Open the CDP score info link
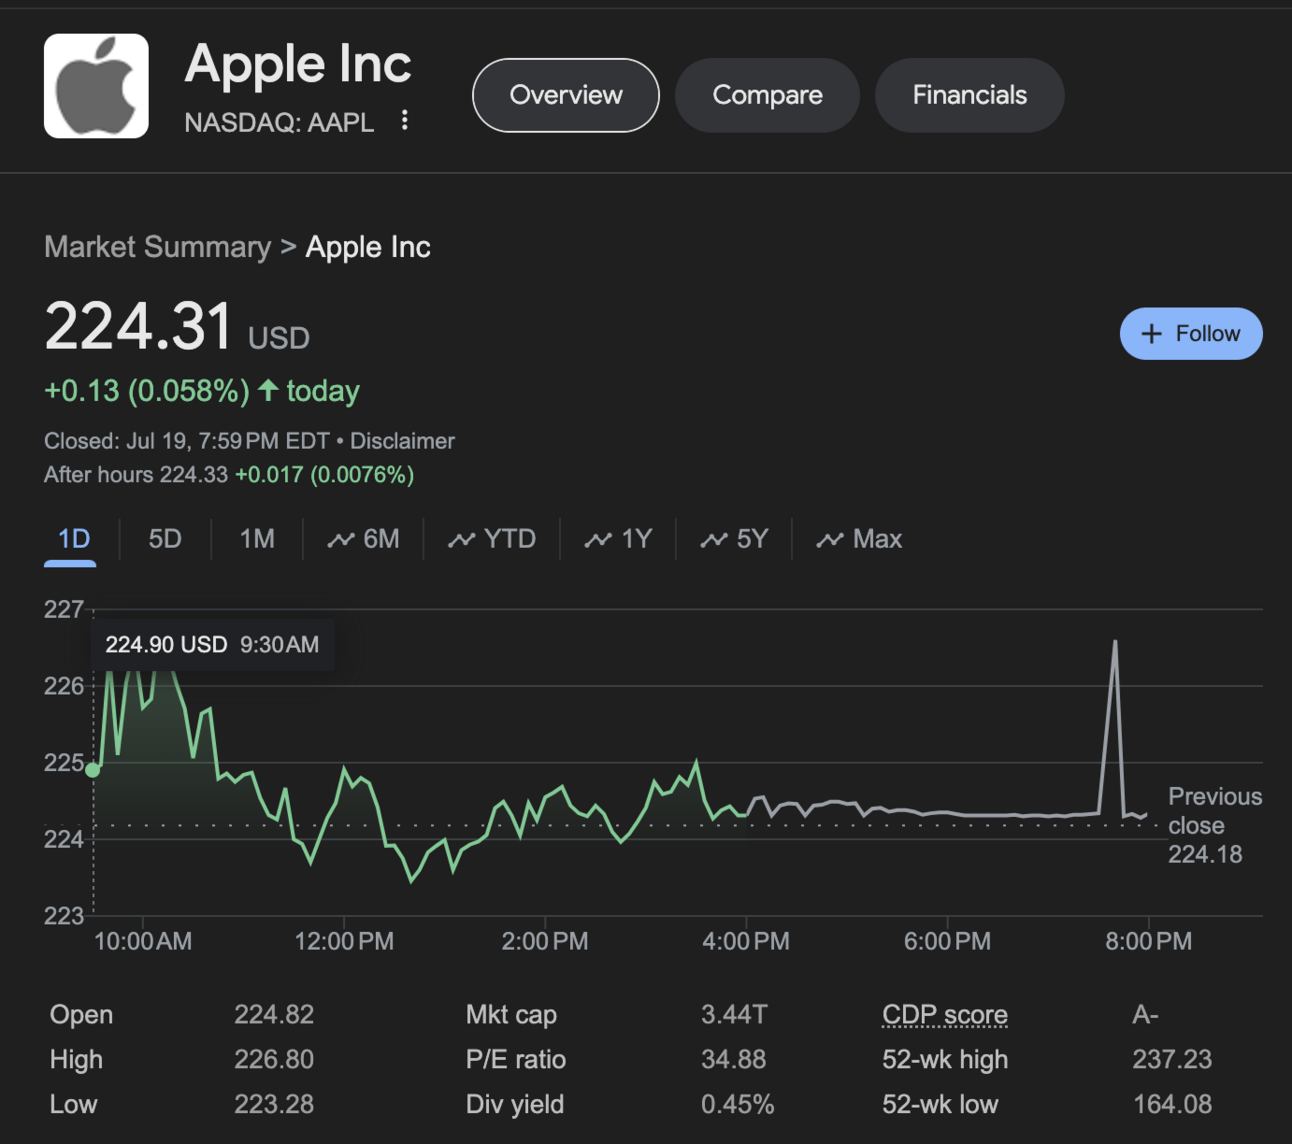 944,1015
